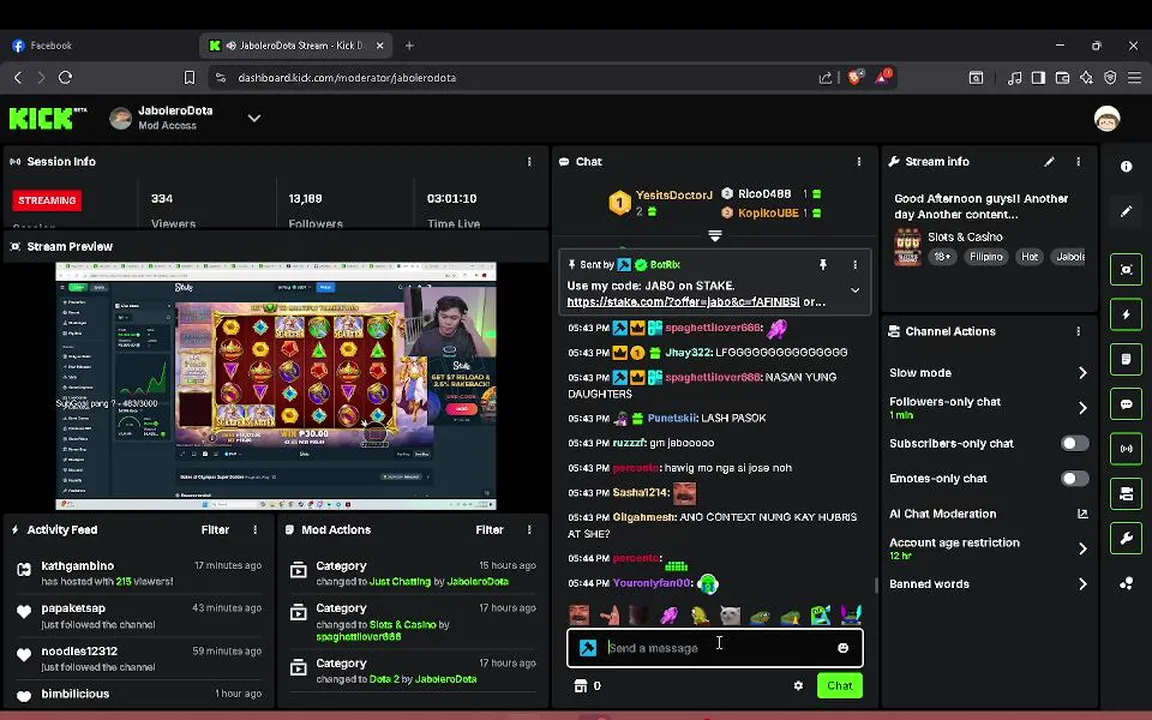Open Mod Actions Filter

(x=489, y=530)
